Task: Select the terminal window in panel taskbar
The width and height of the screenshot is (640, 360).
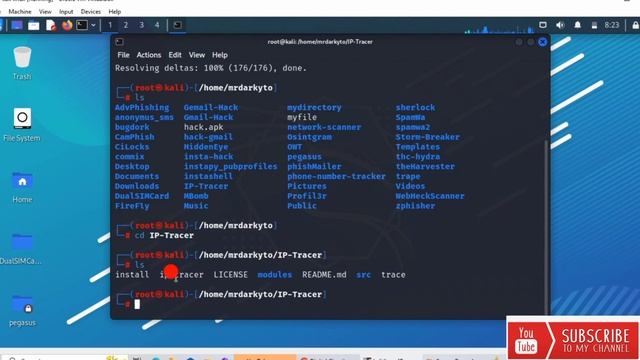Action: pos(178,25)
